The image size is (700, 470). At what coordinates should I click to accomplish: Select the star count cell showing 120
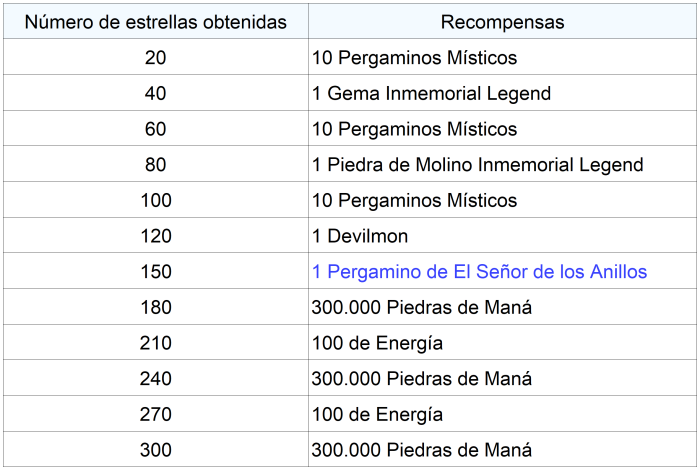tap(155, 236)
